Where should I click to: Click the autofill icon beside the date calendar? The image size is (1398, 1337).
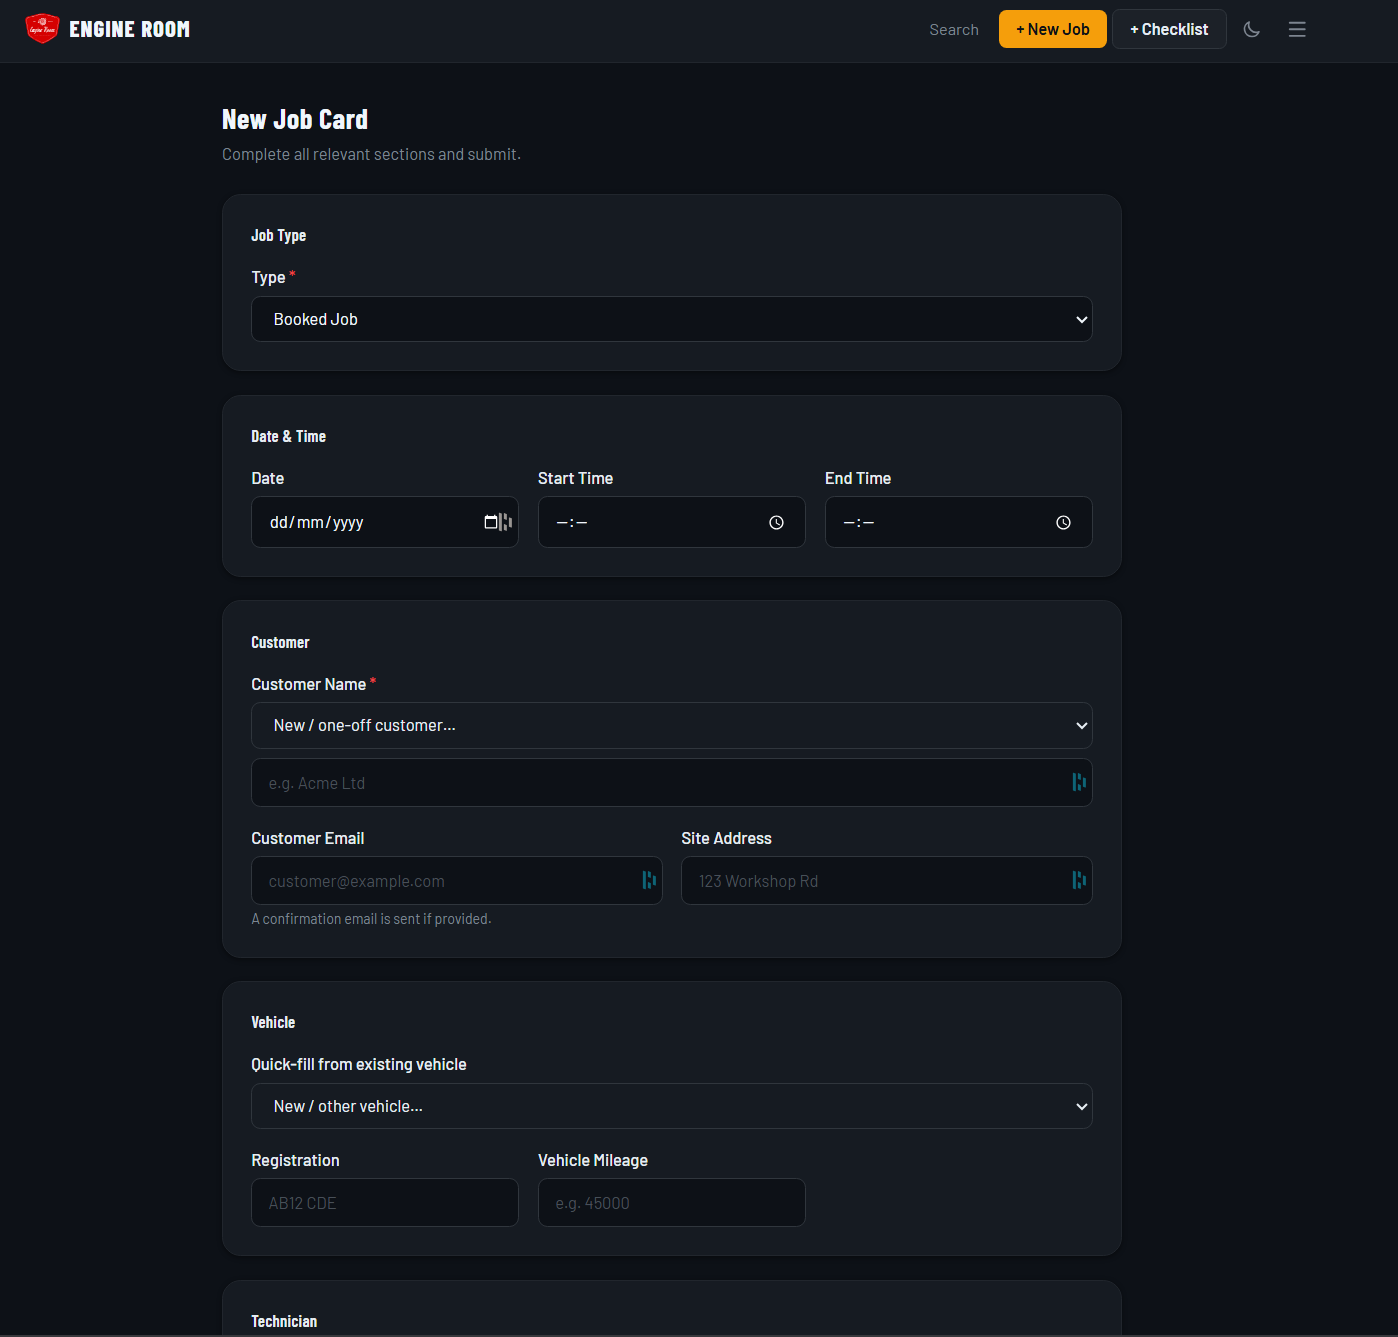[506, 522]
